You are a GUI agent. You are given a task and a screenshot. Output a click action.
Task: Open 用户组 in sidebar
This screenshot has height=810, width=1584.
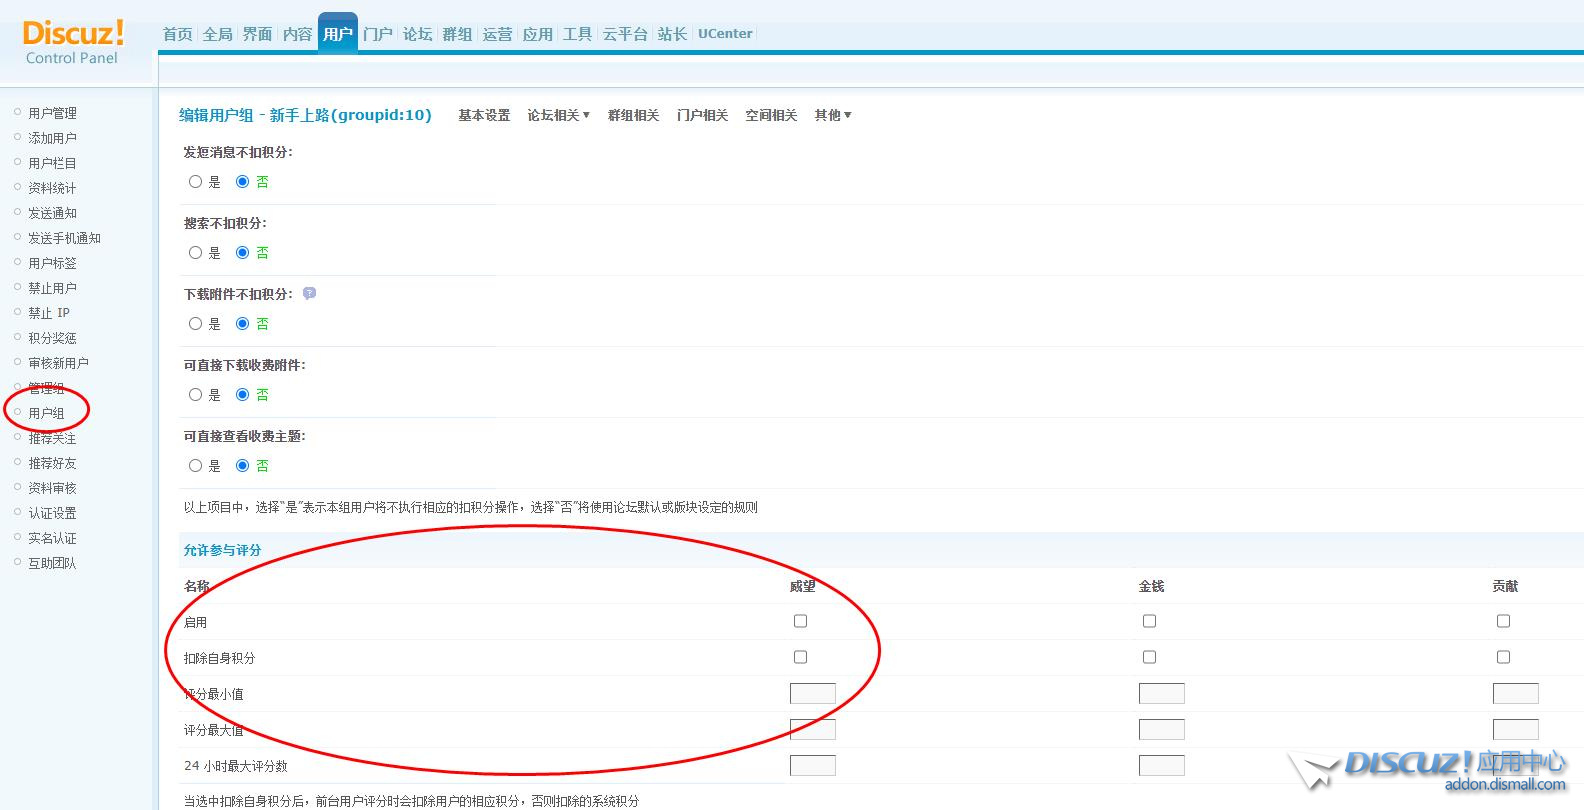(x=46, y=413)
